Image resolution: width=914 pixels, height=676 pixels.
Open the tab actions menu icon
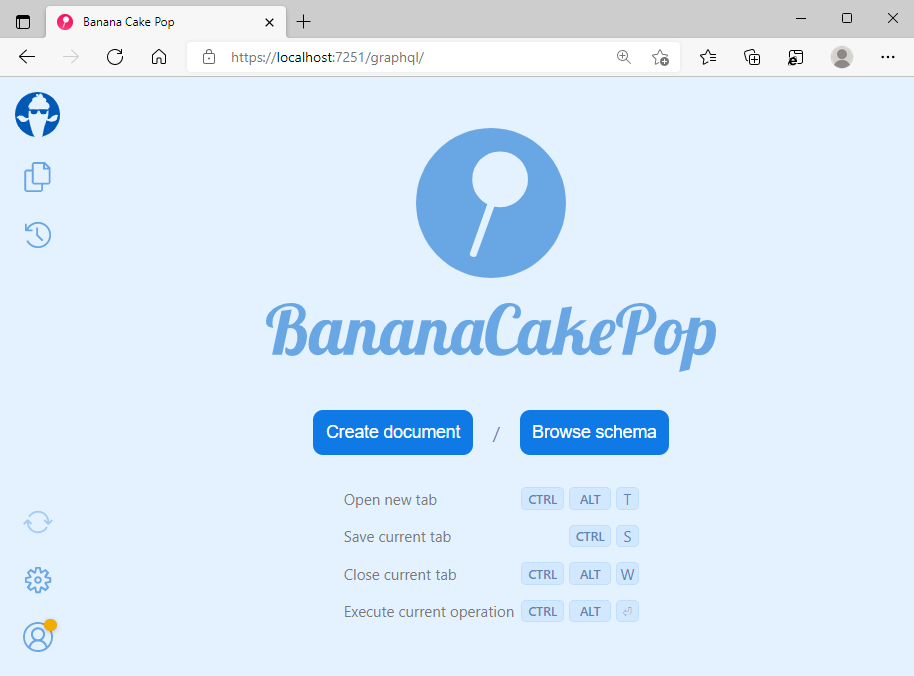click(x=23, y=22)
